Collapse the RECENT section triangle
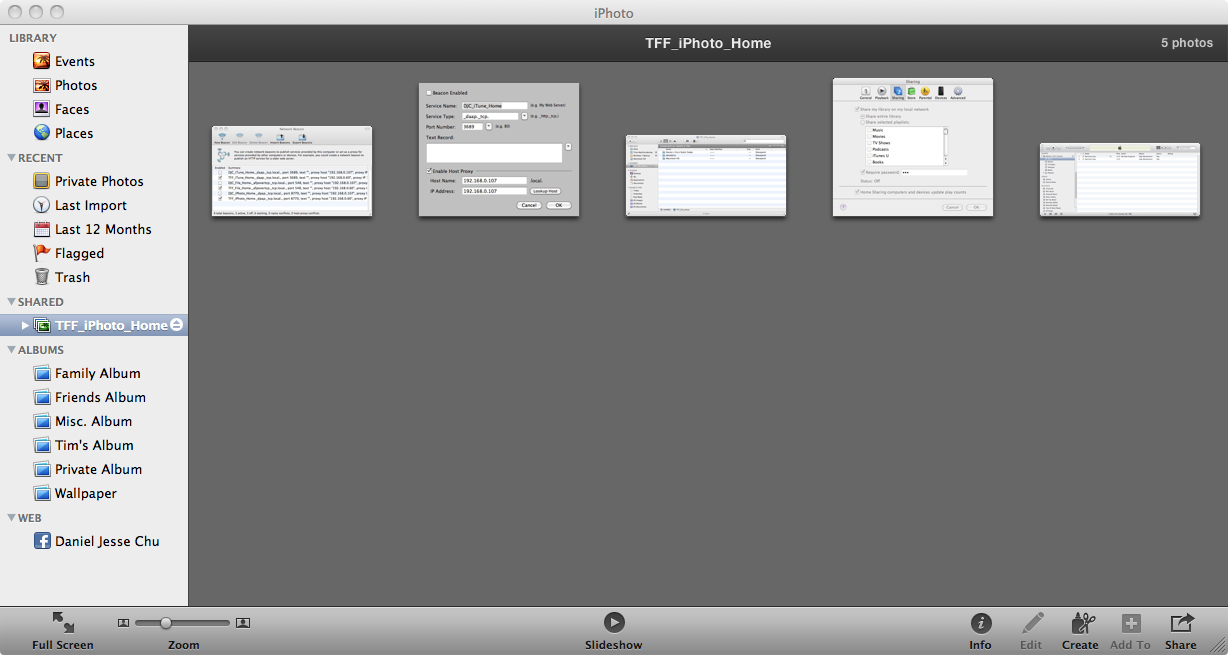1228x655 pixels. pos(11,158)
